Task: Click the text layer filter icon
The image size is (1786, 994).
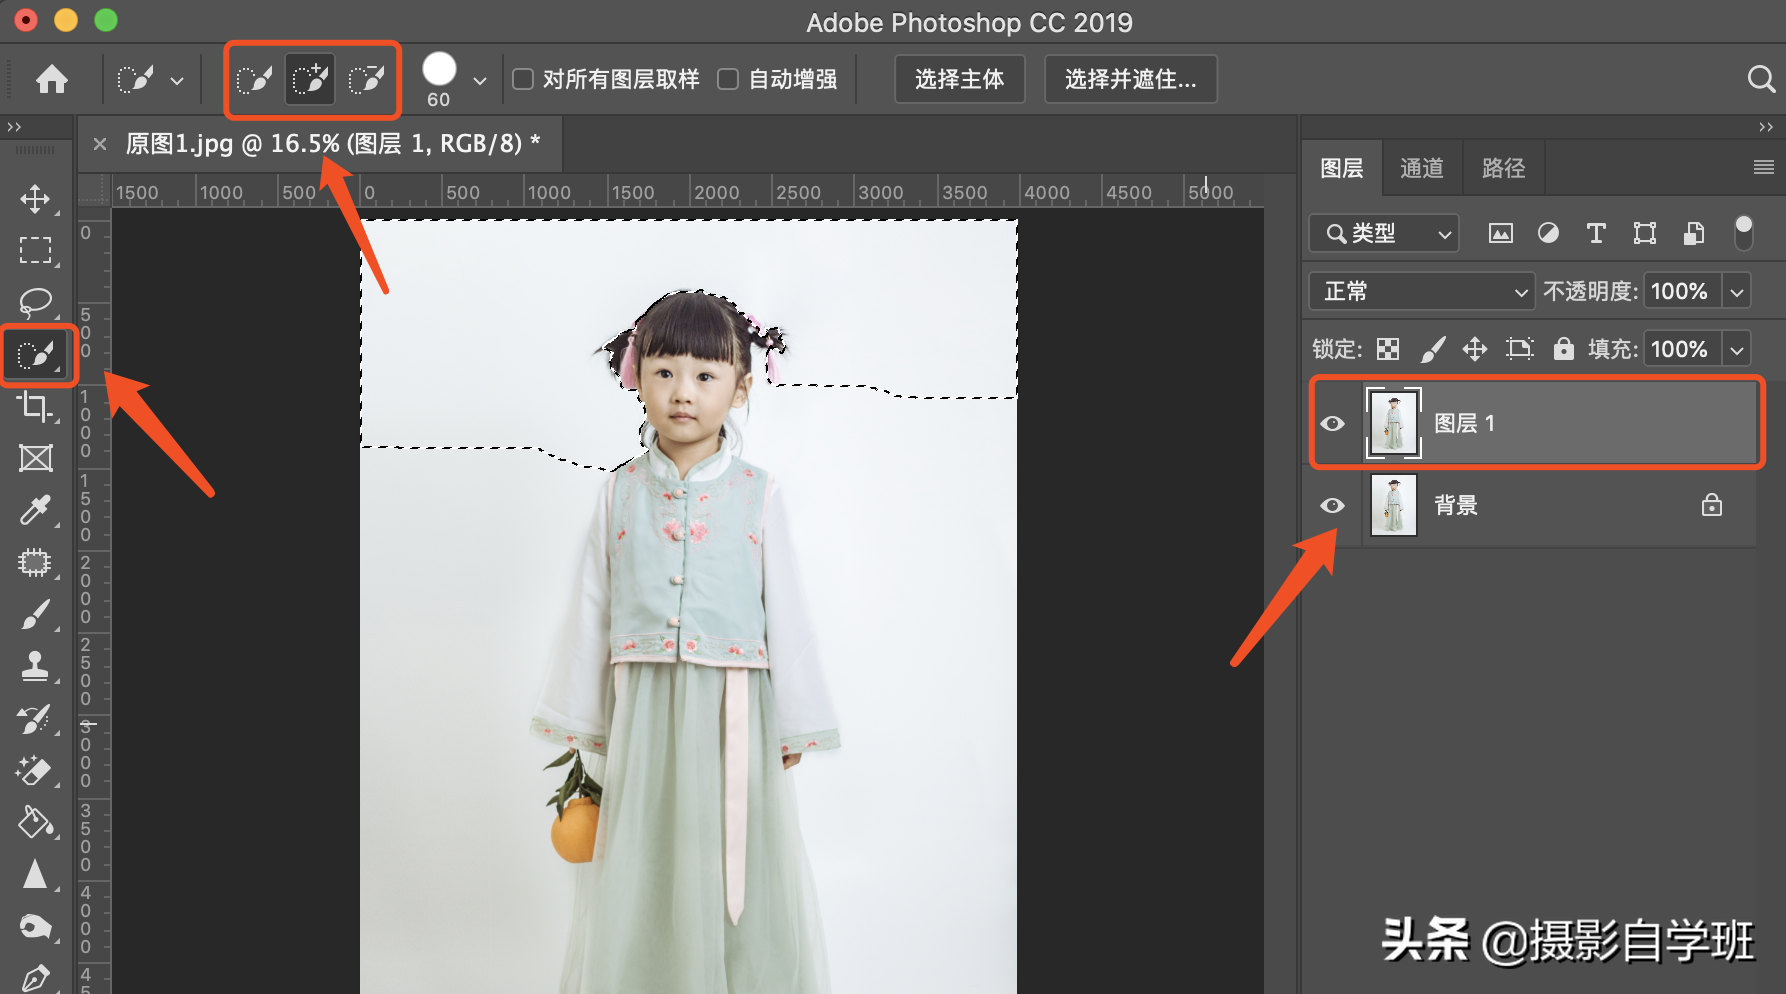Action: click(x=1596, y=234)
